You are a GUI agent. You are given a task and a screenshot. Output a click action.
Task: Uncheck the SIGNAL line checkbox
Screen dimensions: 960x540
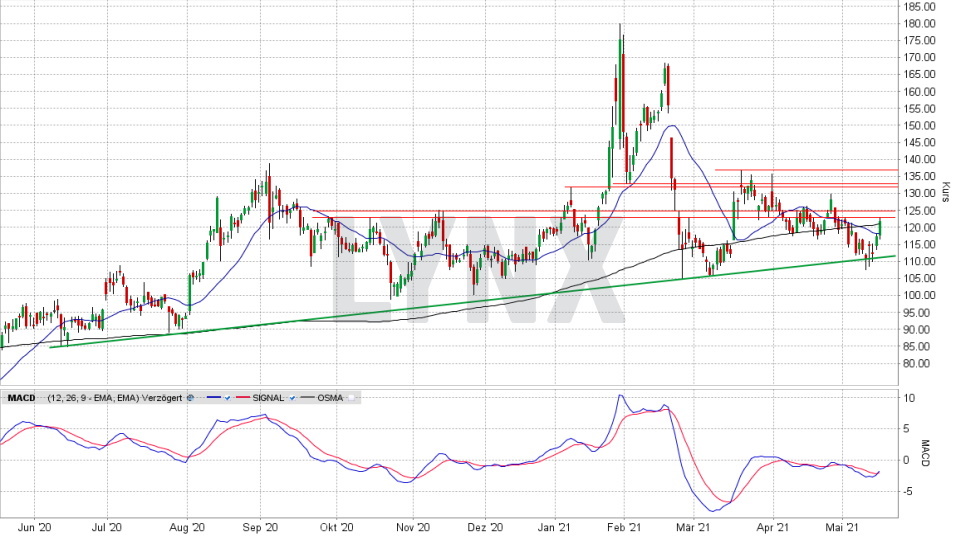pyautogui.click(x=292, y=398)
